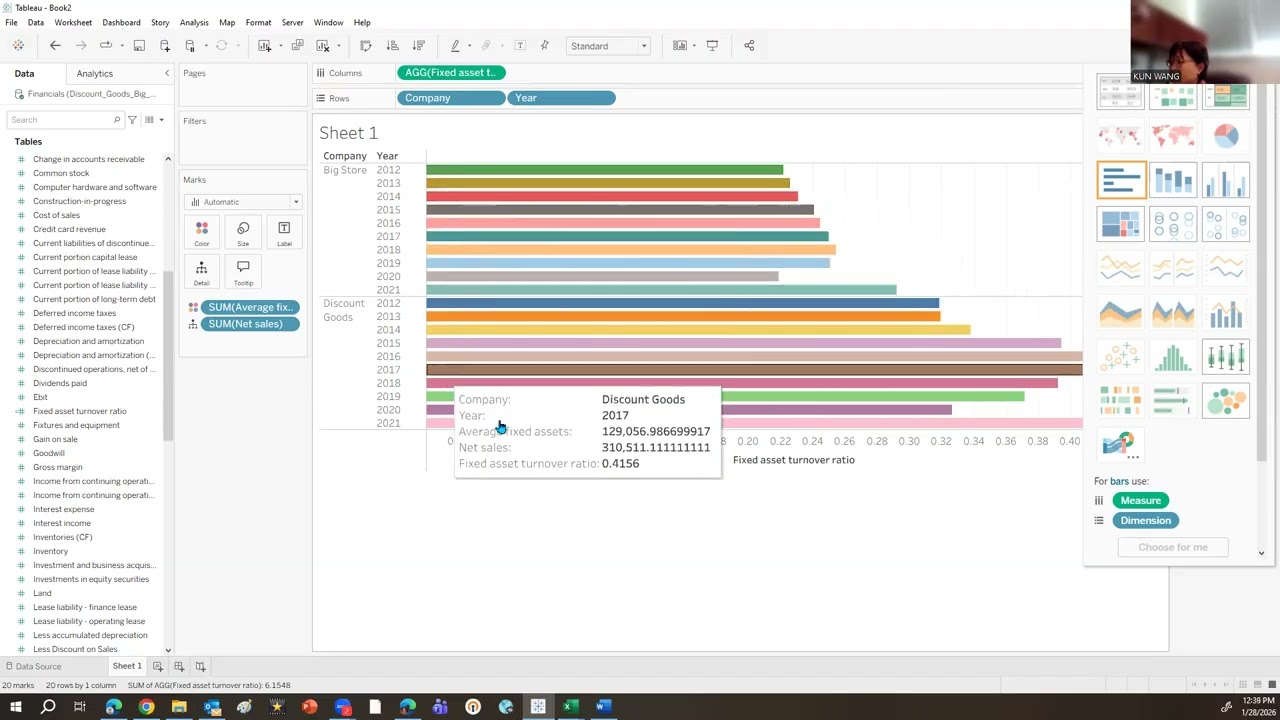Open the Analysis menu
1280x720 pixels.
click(x=194, y=22)
